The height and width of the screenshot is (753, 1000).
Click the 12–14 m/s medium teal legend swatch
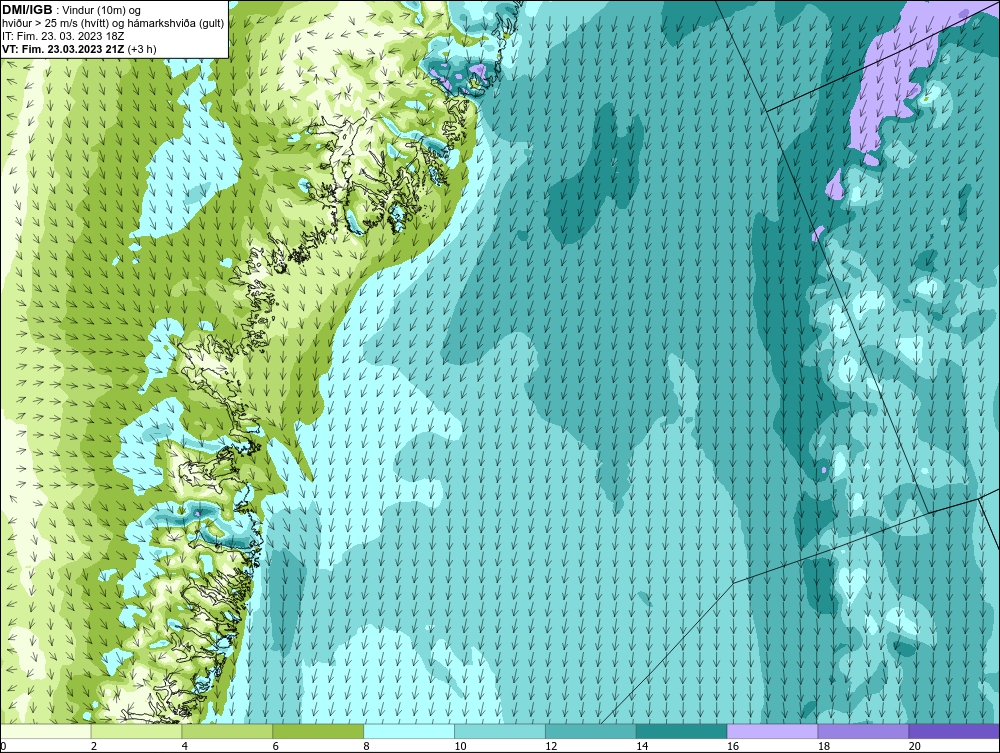[x=591, y=731]
